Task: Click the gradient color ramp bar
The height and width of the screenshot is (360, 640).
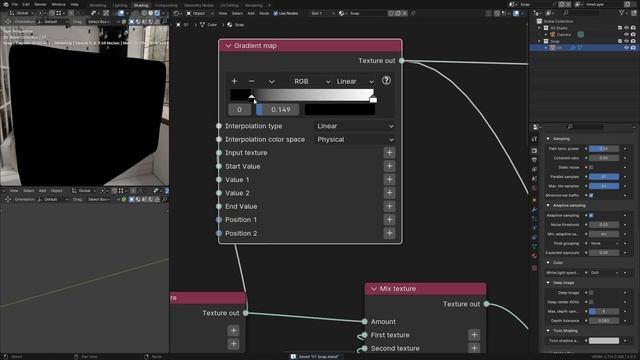Action: pos(302,95)
